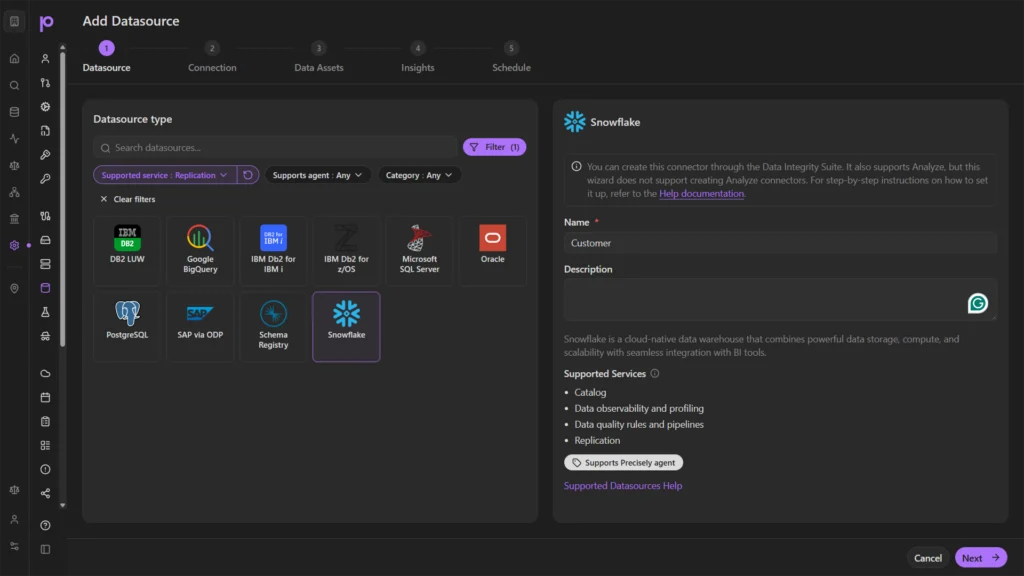The image size is (1024, 576).
Task: Open the share nodes icon in the sidebar
Action: click(45, 493)
